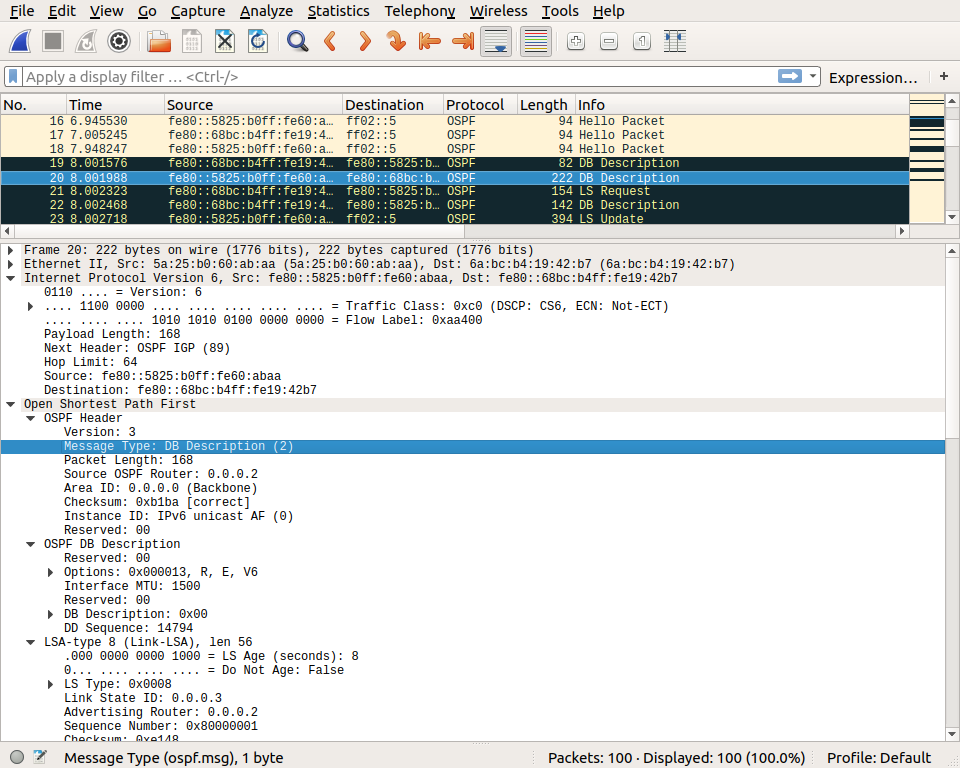Select packet 21 LS Request
The height and width of the screenshot is (768, 960).
tap(454, 191)
